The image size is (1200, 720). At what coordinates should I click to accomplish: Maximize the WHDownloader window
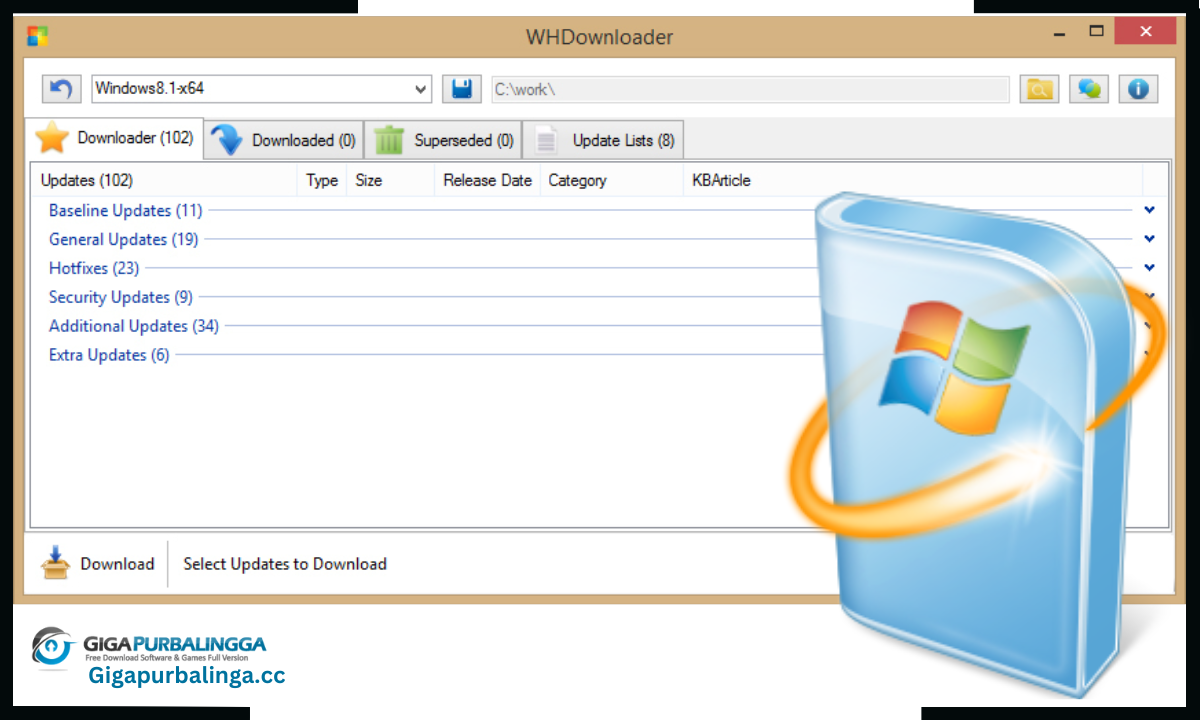coord(1097,32)
